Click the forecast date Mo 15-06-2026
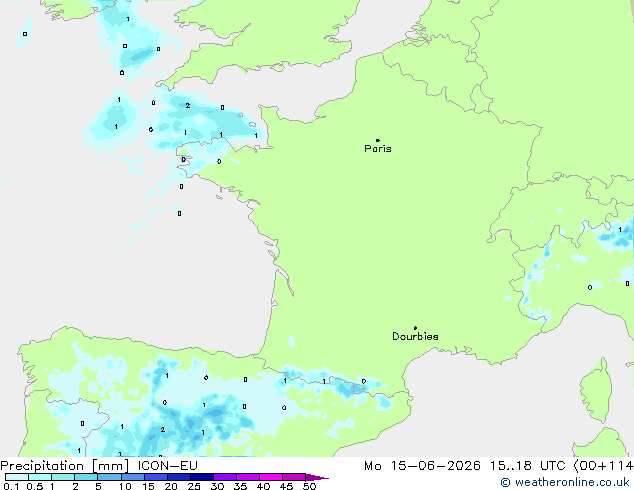634x490 pixels. [422, 466]
